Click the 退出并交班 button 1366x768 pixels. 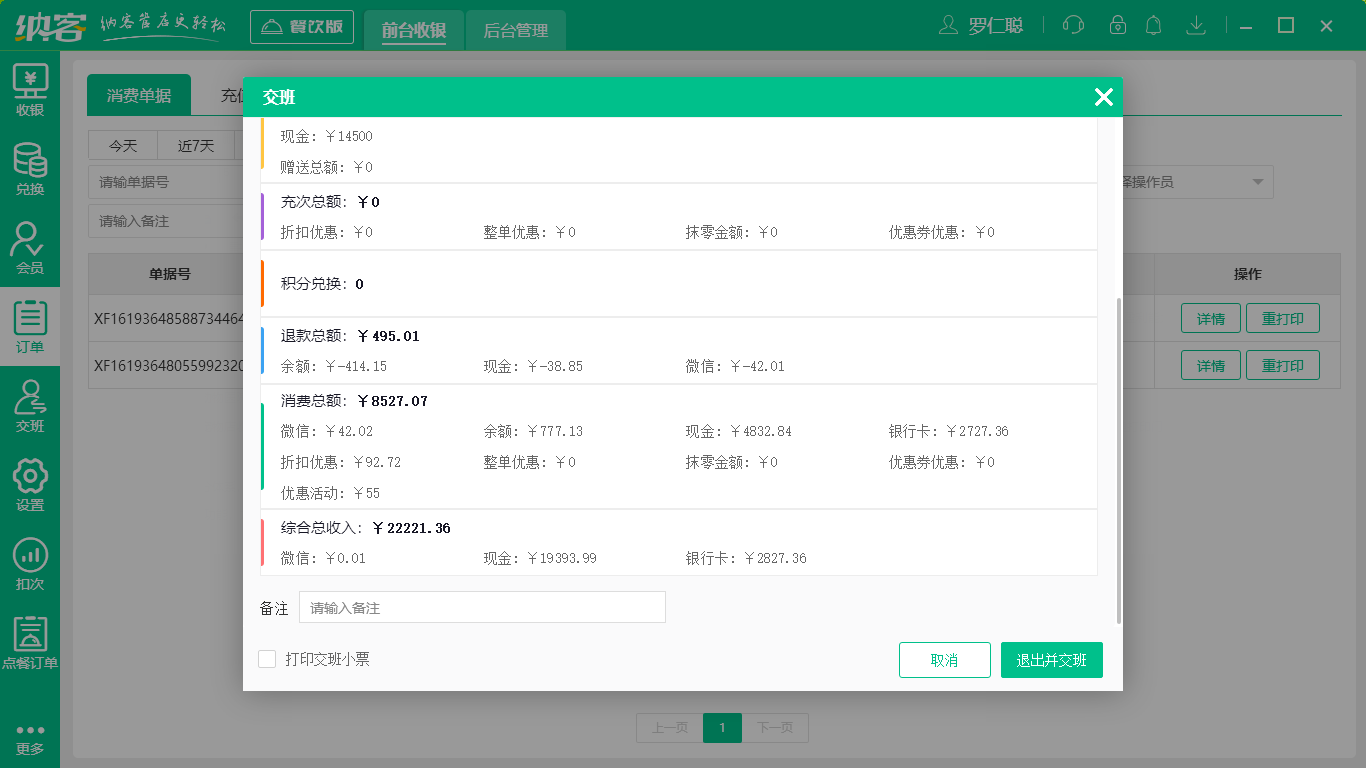tap(1051, 660)
